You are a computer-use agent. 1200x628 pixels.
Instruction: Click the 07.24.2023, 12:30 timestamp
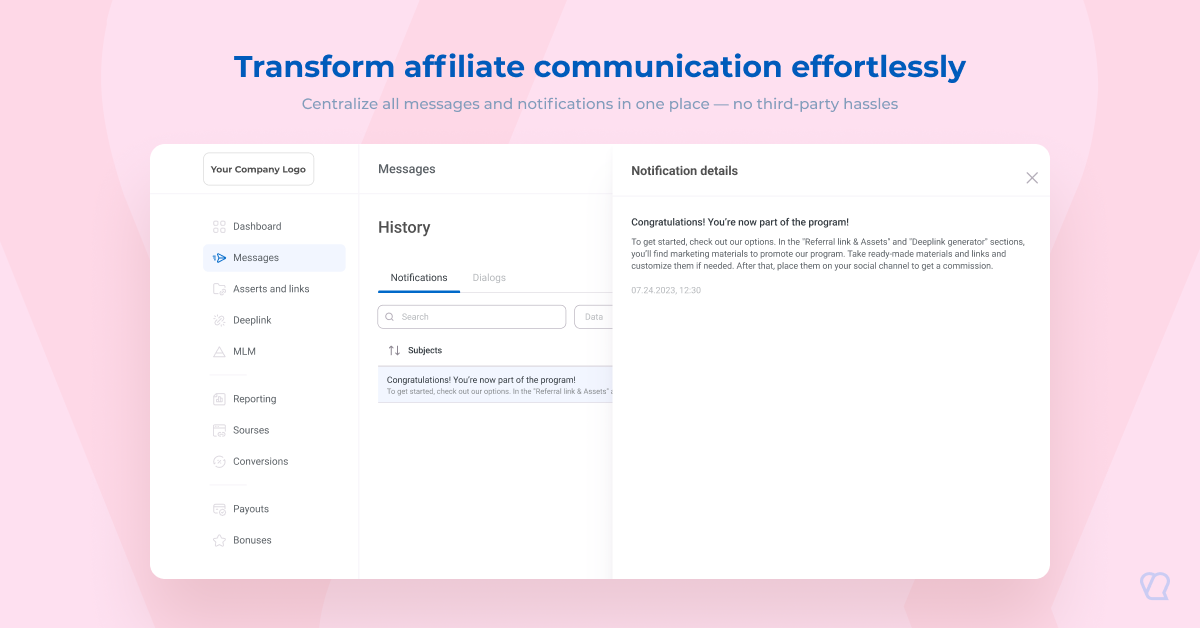[666, 290]
